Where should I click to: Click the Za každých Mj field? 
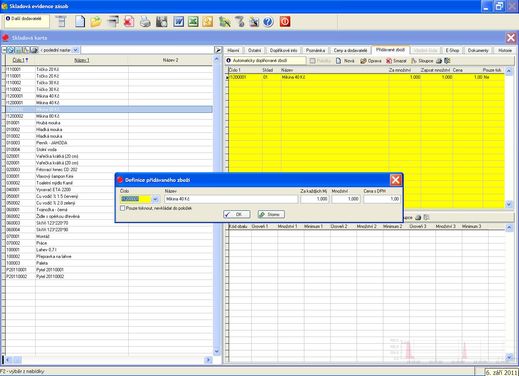(x=314, y=199)
